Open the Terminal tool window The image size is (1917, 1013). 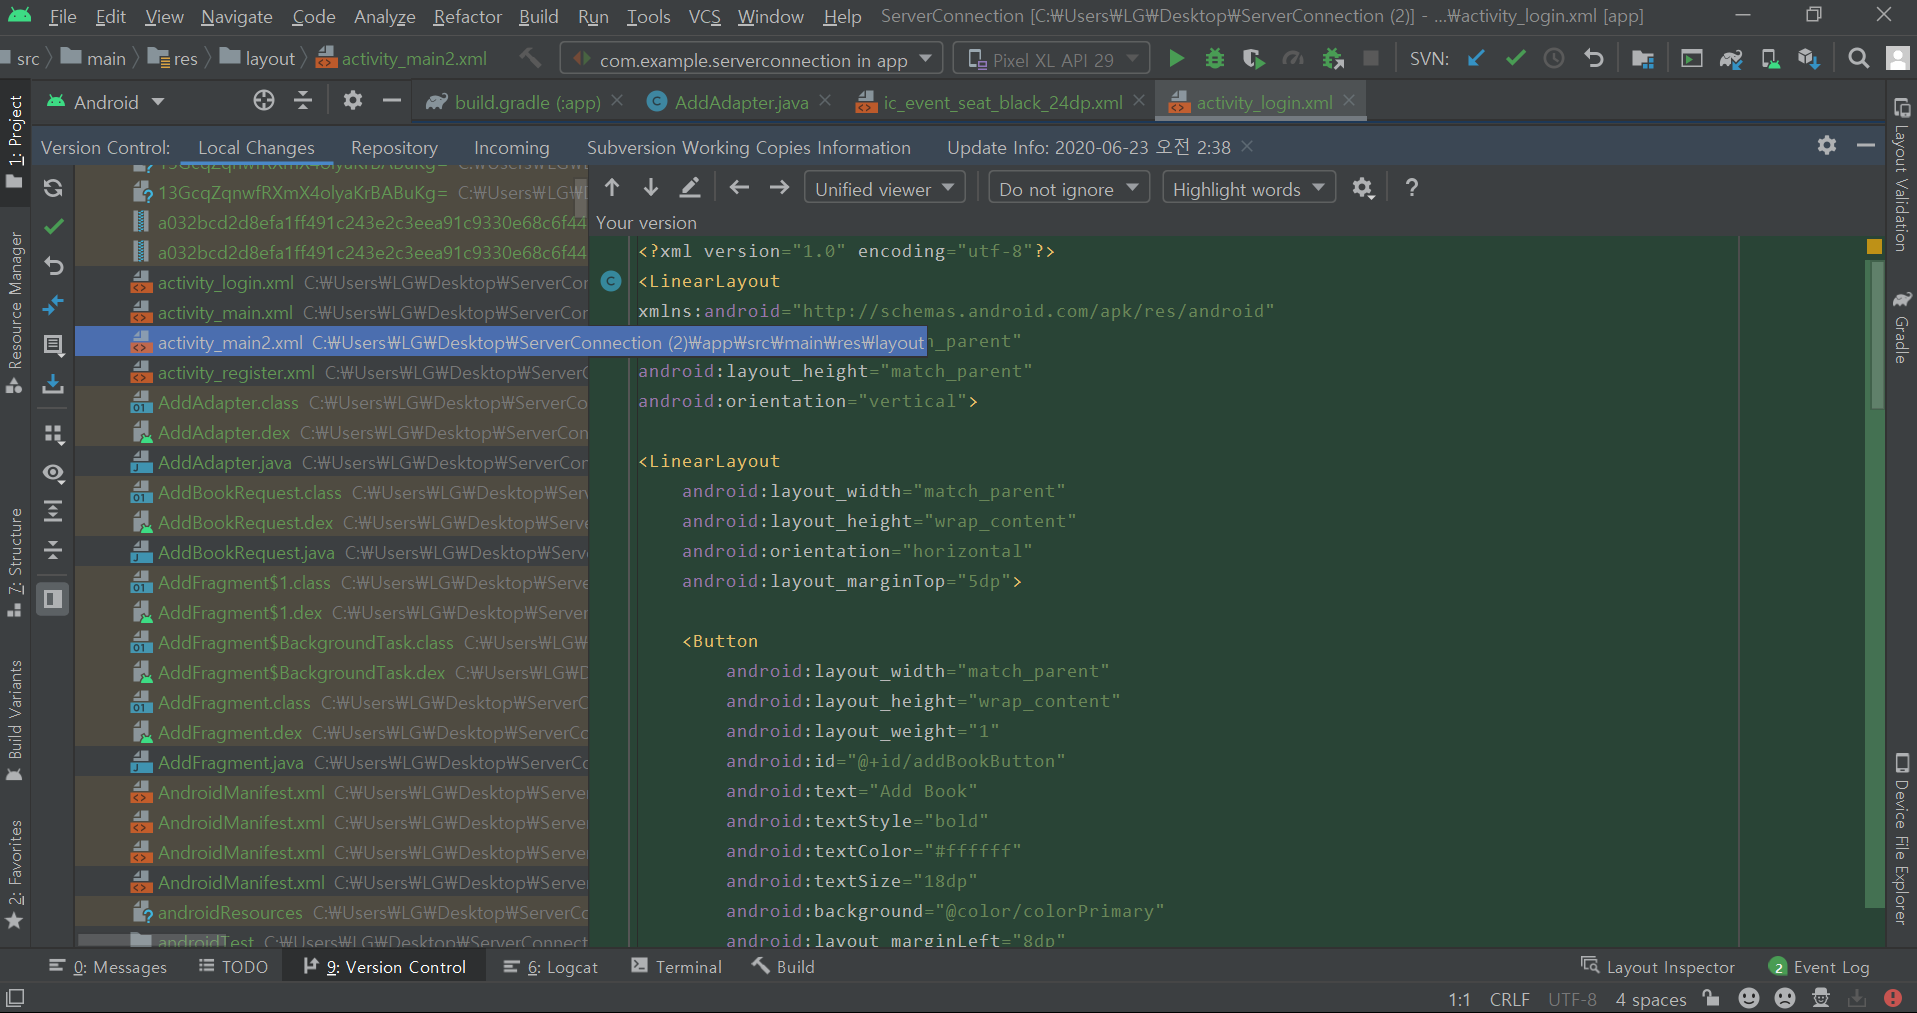tap(676, 967)
